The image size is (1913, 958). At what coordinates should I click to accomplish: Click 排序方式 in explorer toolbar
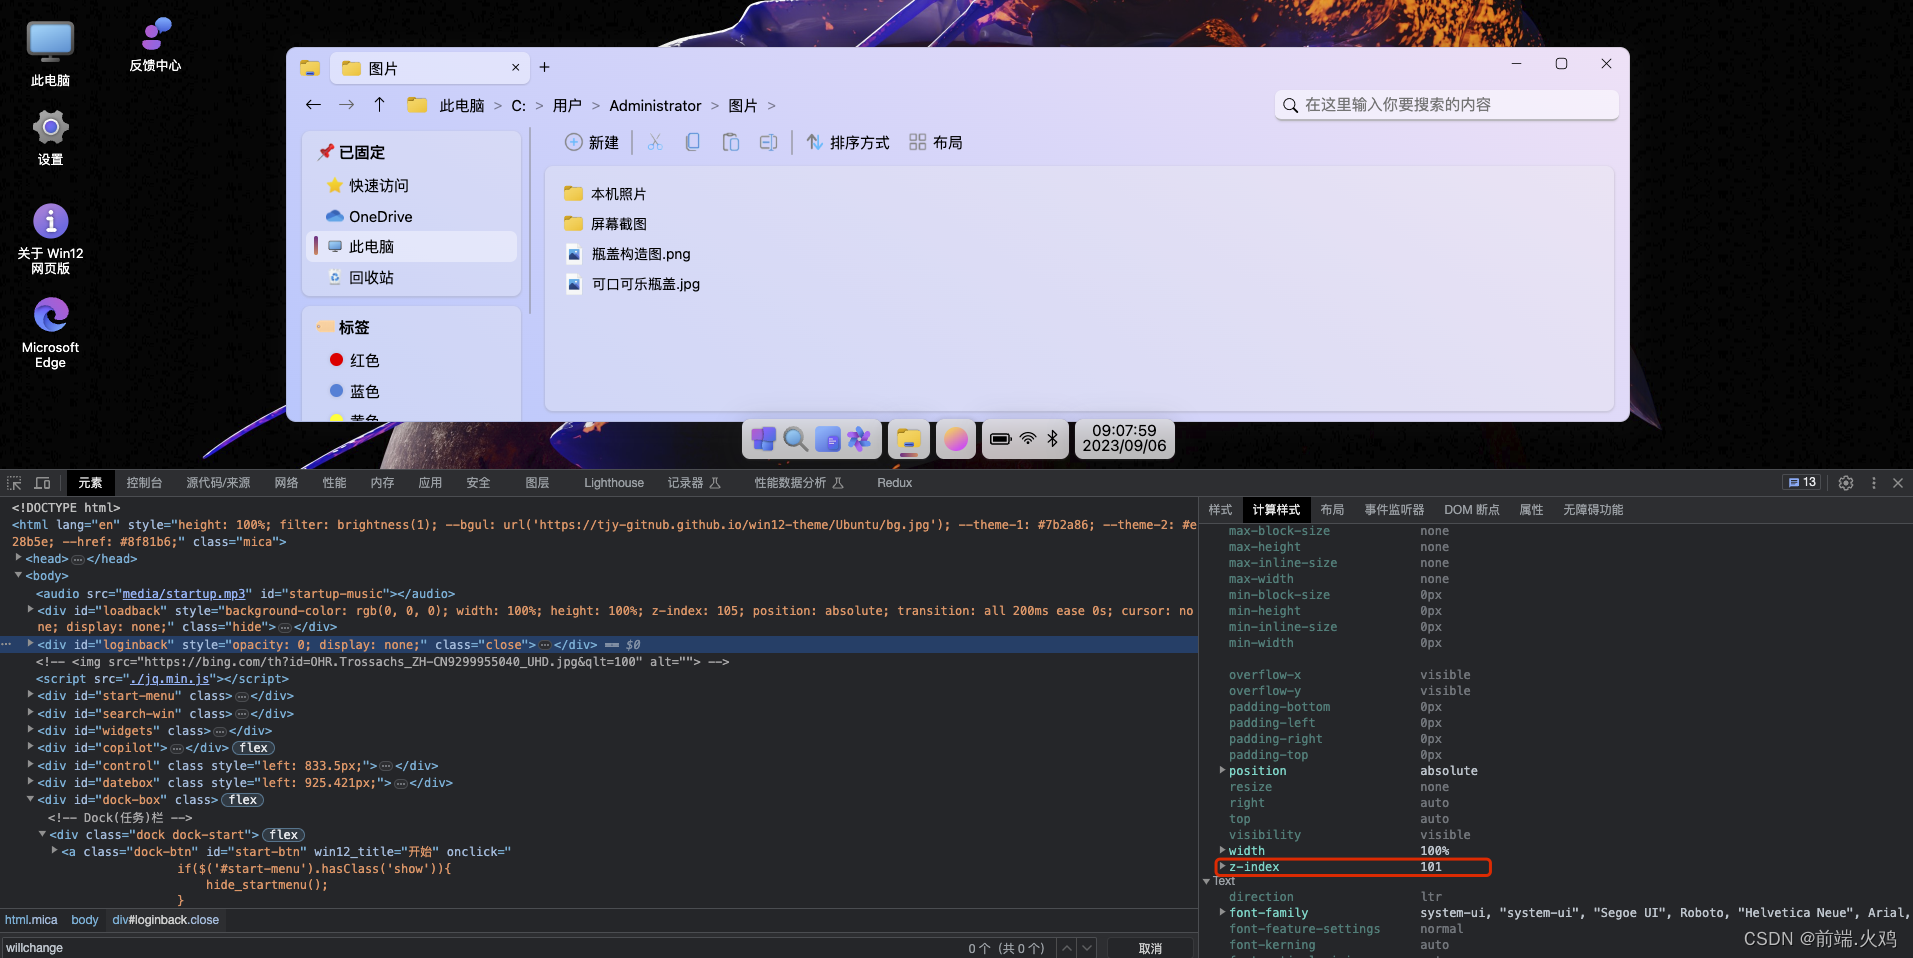point(848,143)
